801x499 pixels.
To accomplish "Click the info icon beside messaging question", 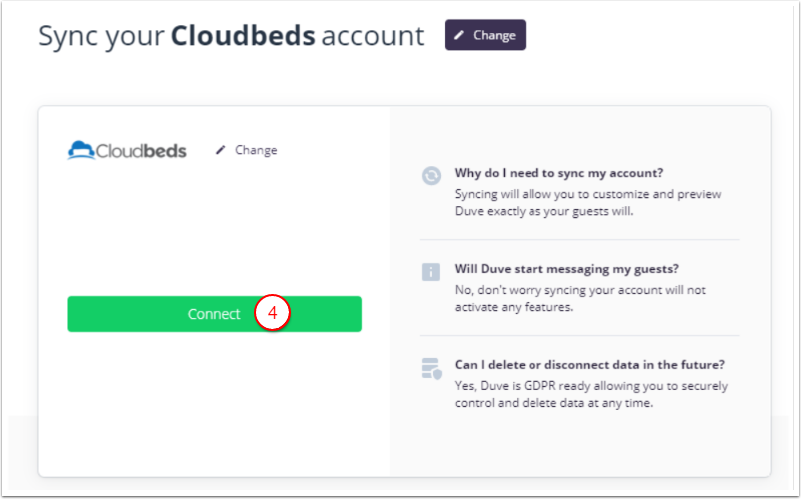I will (x=431, y=272).
